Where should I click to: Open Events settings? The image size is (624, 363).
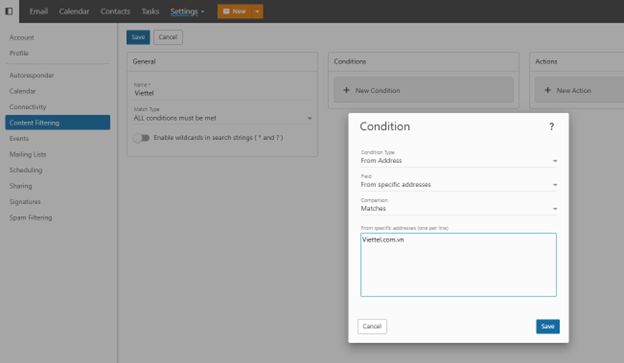[x=19, y=139]
